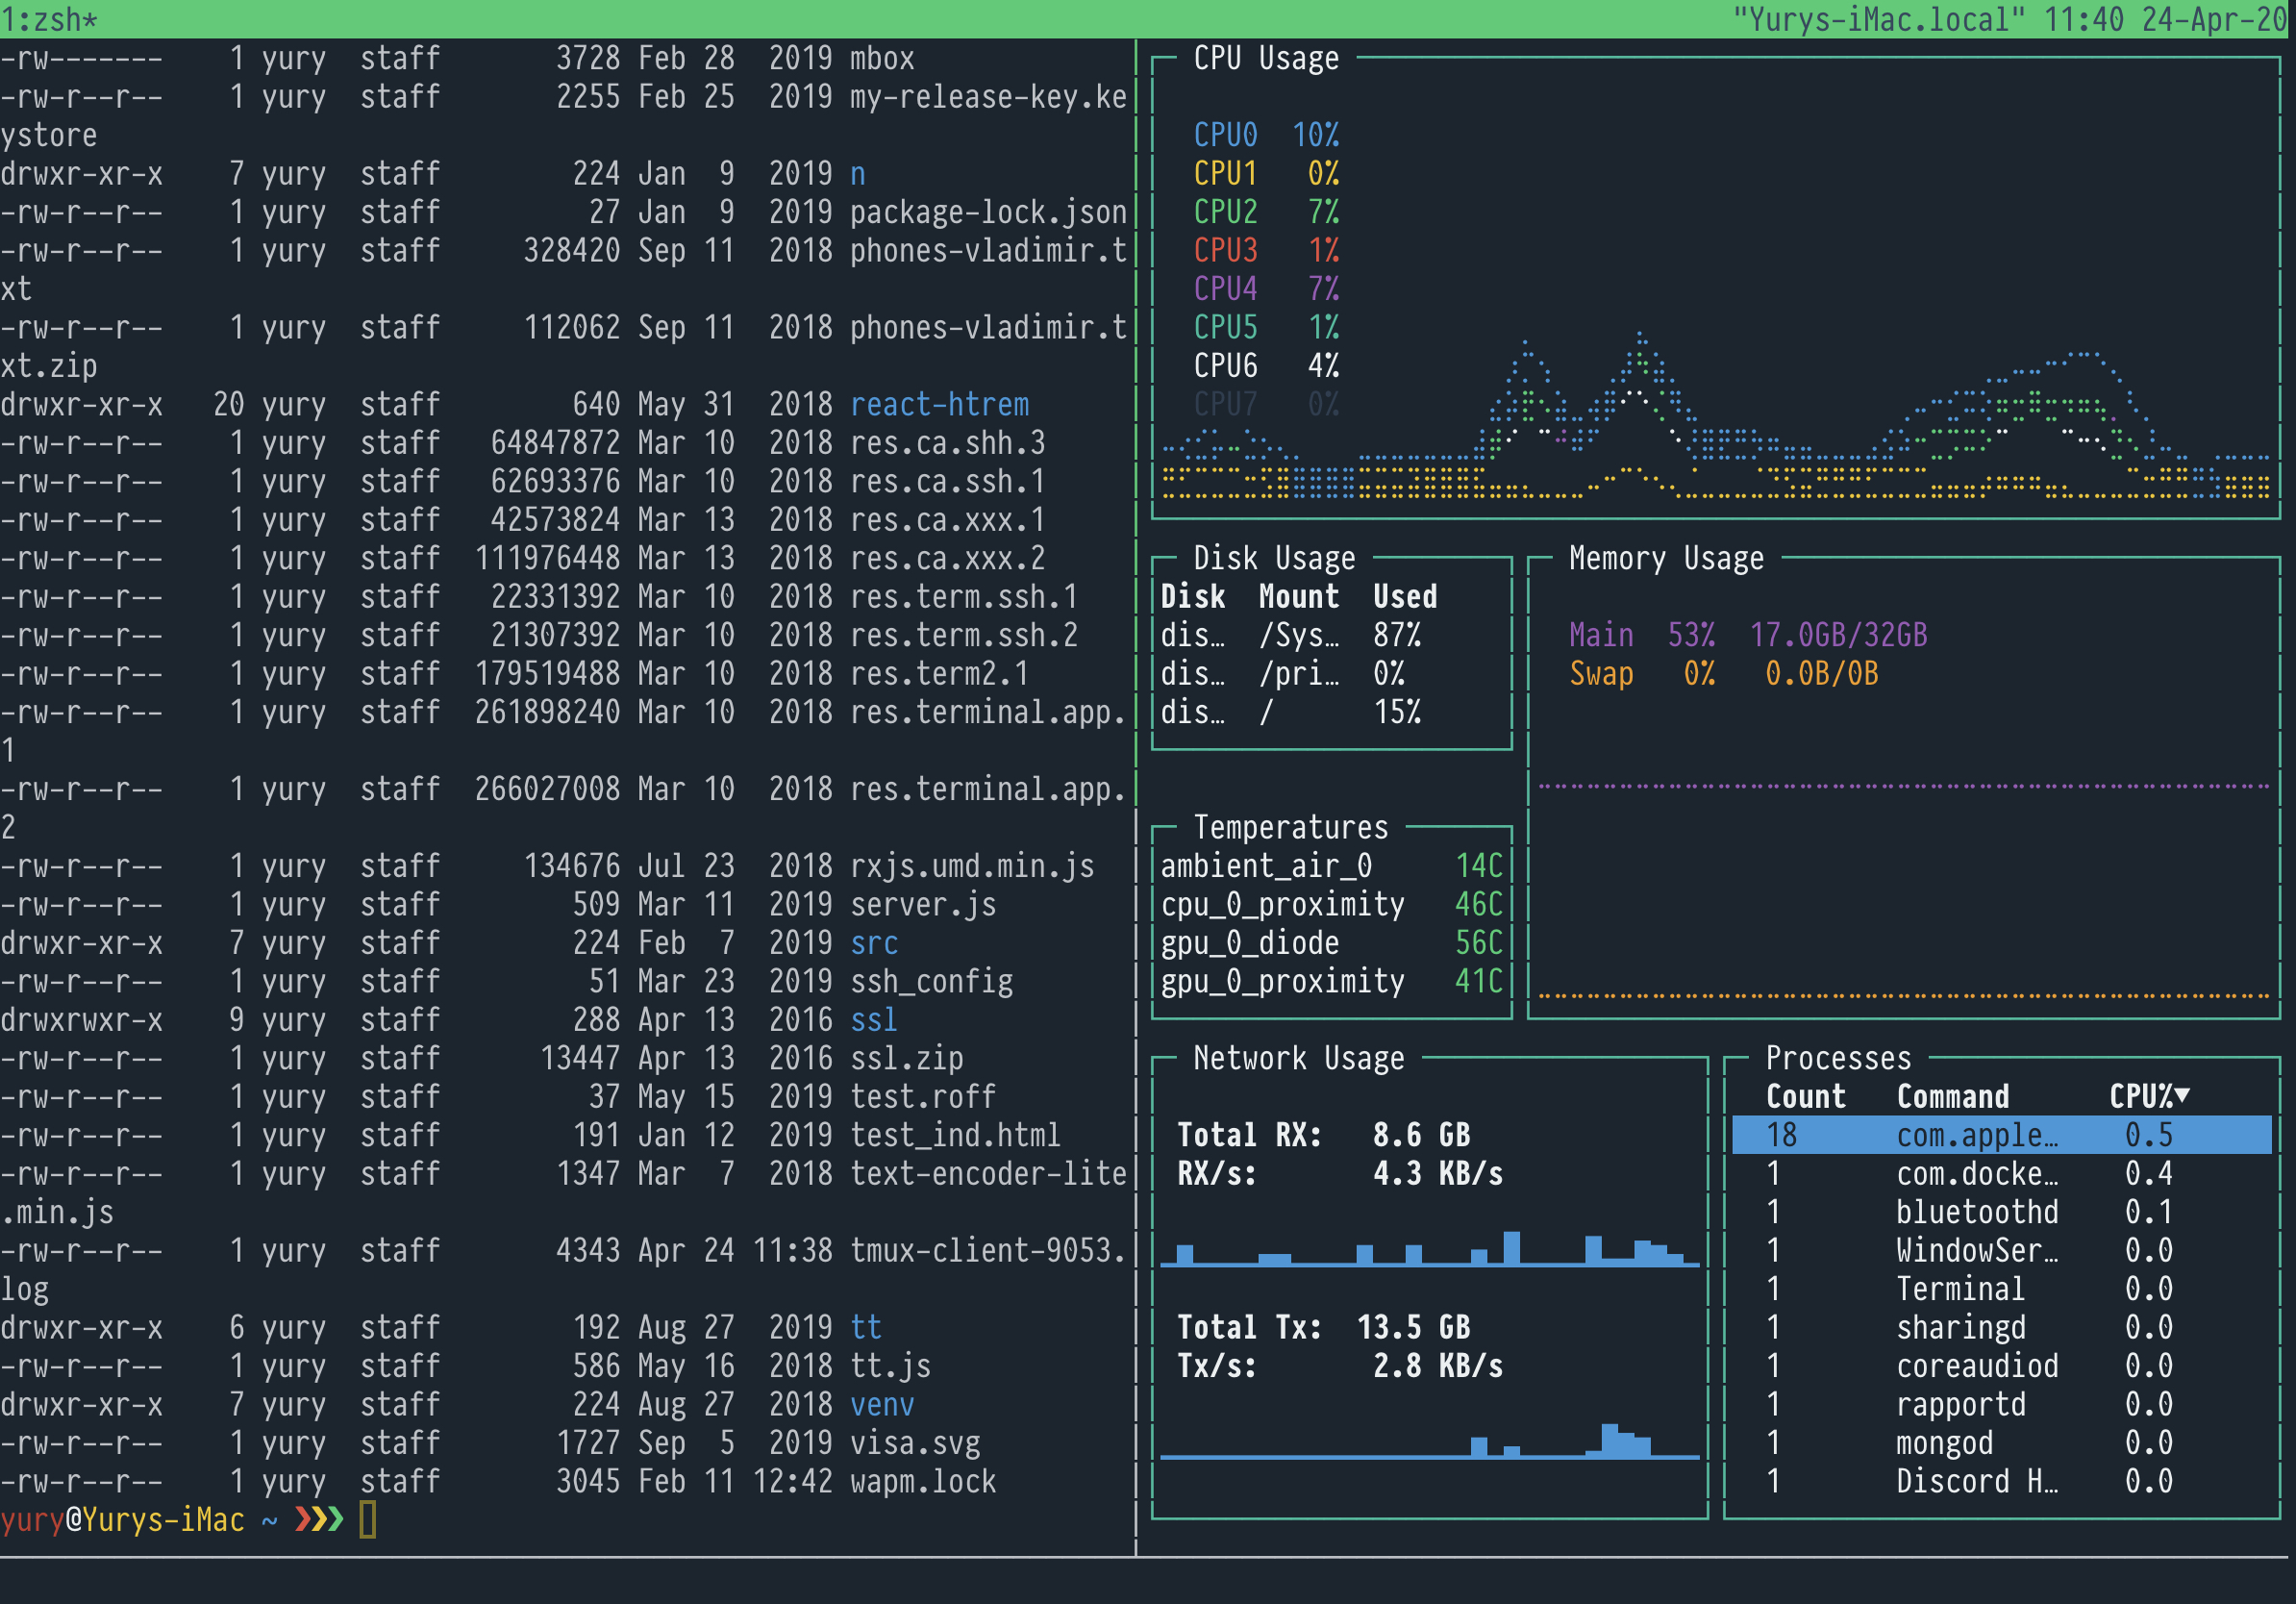Click the RX sparkline chart
Viewport: 2296px width, 1604px height.
(x=1429, y=1248)
